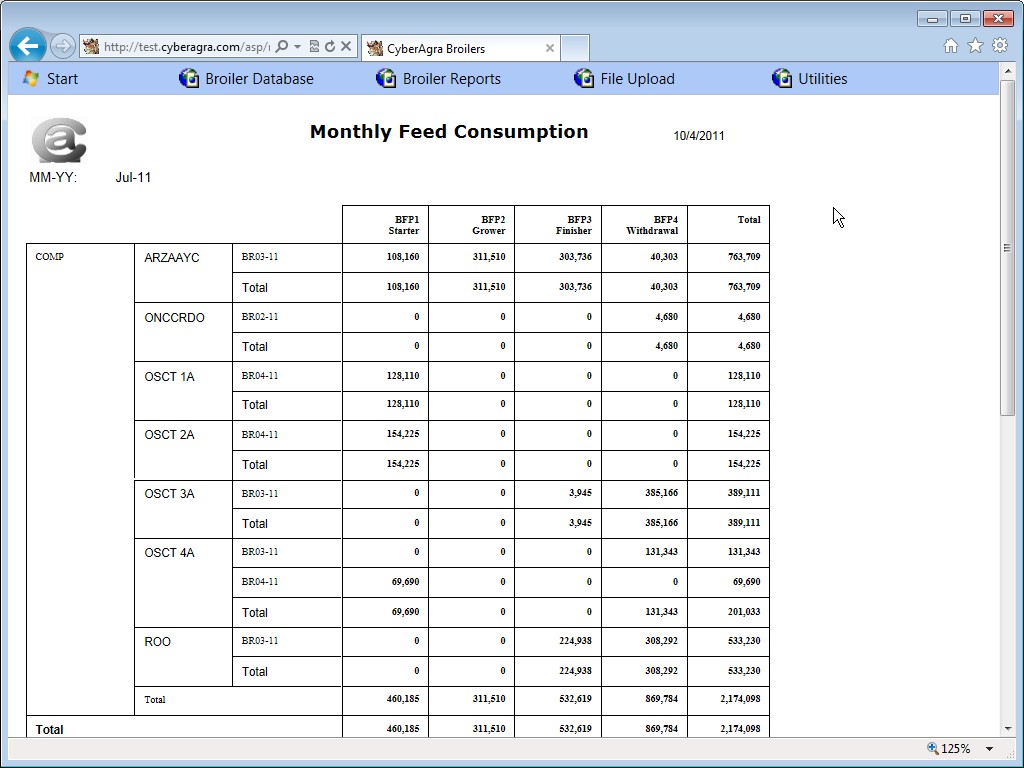Open the Broiler Reports menu
This screenshot has height=768, width=1024.
439,79
